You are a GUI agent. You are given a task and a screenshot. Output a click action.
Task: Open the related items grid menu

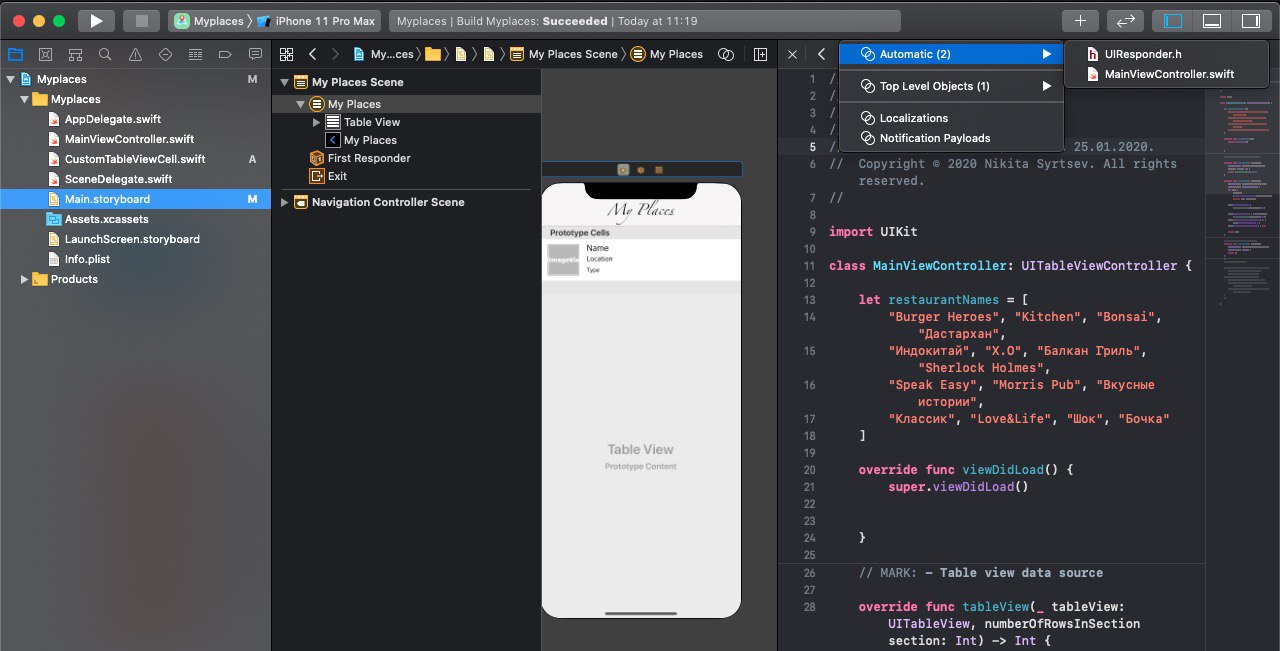point(287,54)
